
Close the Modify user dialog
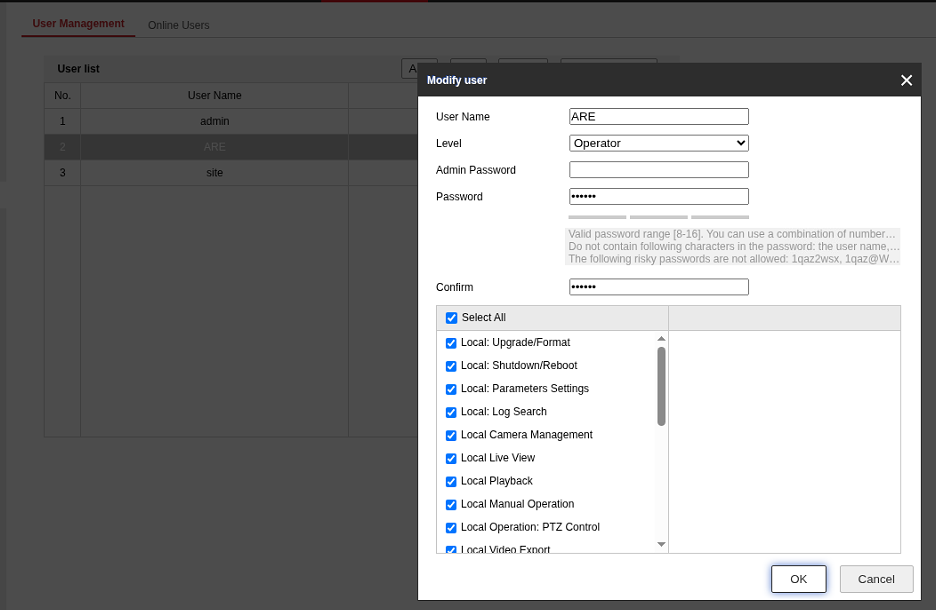pyautogui.click(x=906, y=80)
